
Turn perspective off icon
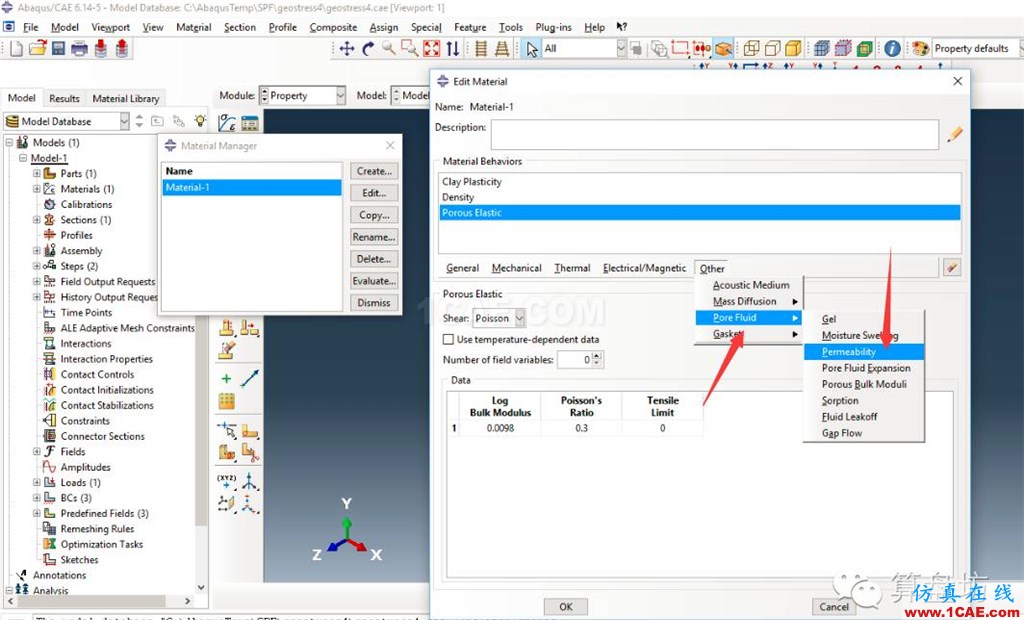click(x=481, y=48)
